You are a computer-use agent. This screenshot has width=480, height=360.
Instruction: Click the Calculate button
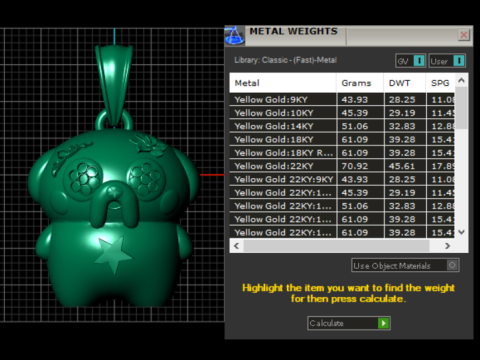coord(349,323)
